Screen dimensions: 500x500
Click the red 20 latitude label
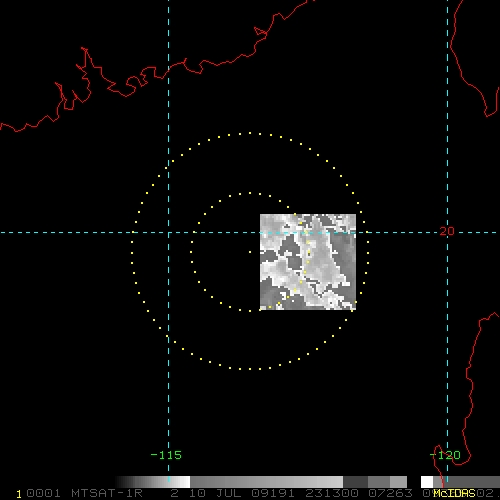447,231
